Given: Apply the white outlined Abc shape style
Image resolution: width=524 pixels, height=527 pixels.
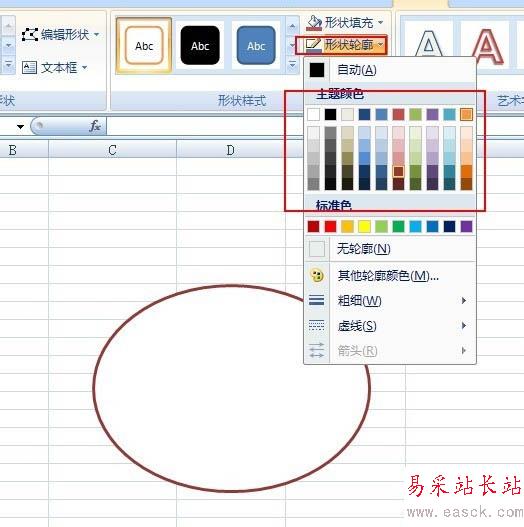Looking at the screenshot, I should tap(144, 46).
